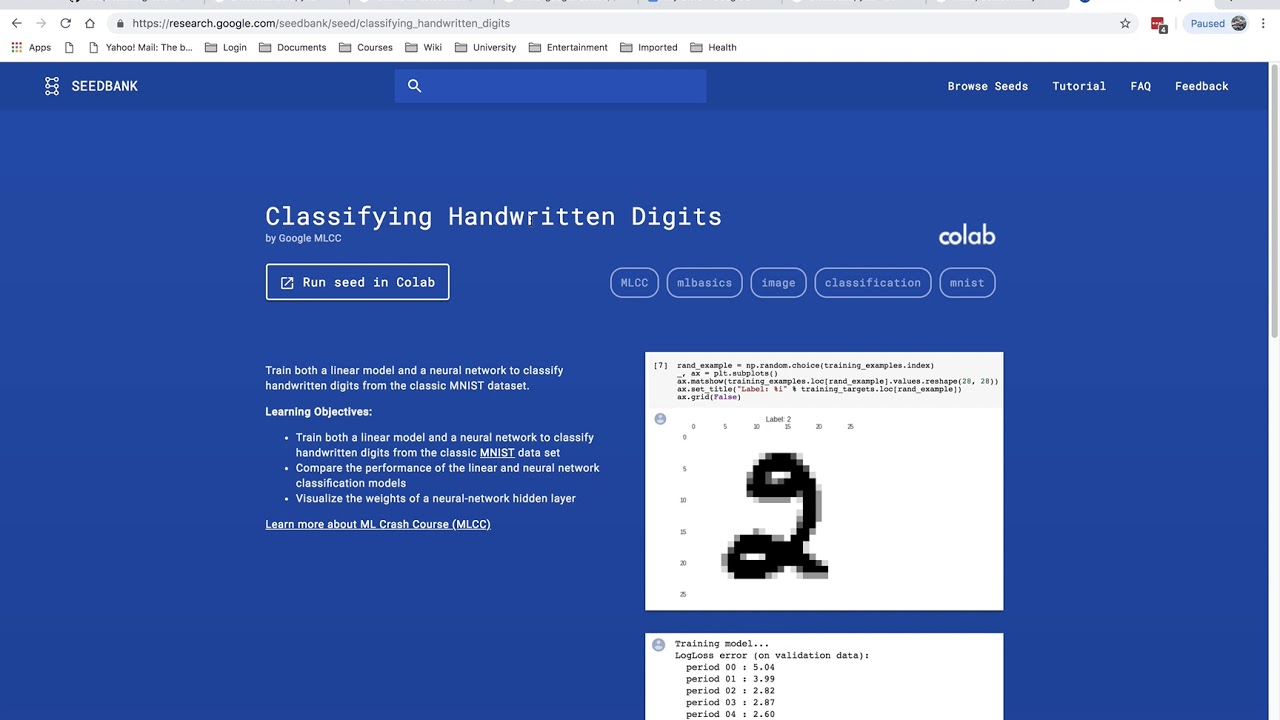Click the Seedbank search field
Image resolution: width=1280 pixels, height=720 pixels.
click(550, 86)
